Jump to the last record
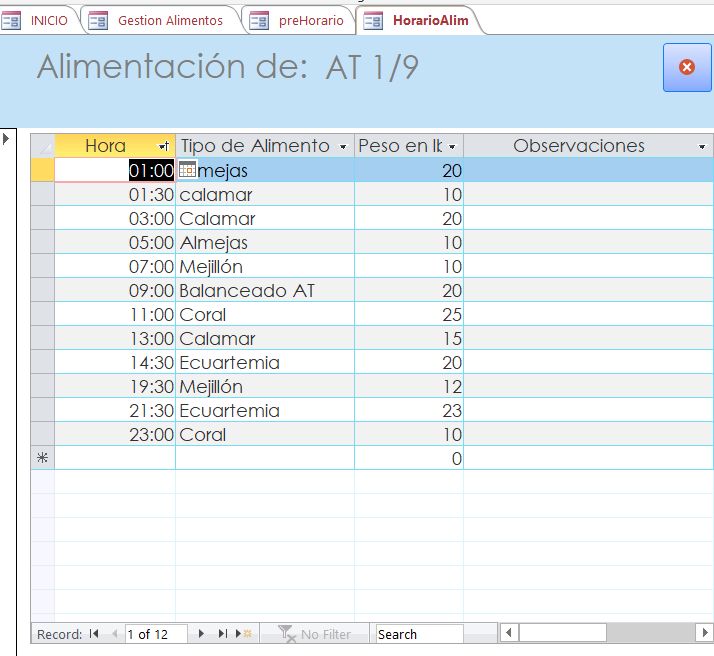714x656 pixels. (222, 634)
